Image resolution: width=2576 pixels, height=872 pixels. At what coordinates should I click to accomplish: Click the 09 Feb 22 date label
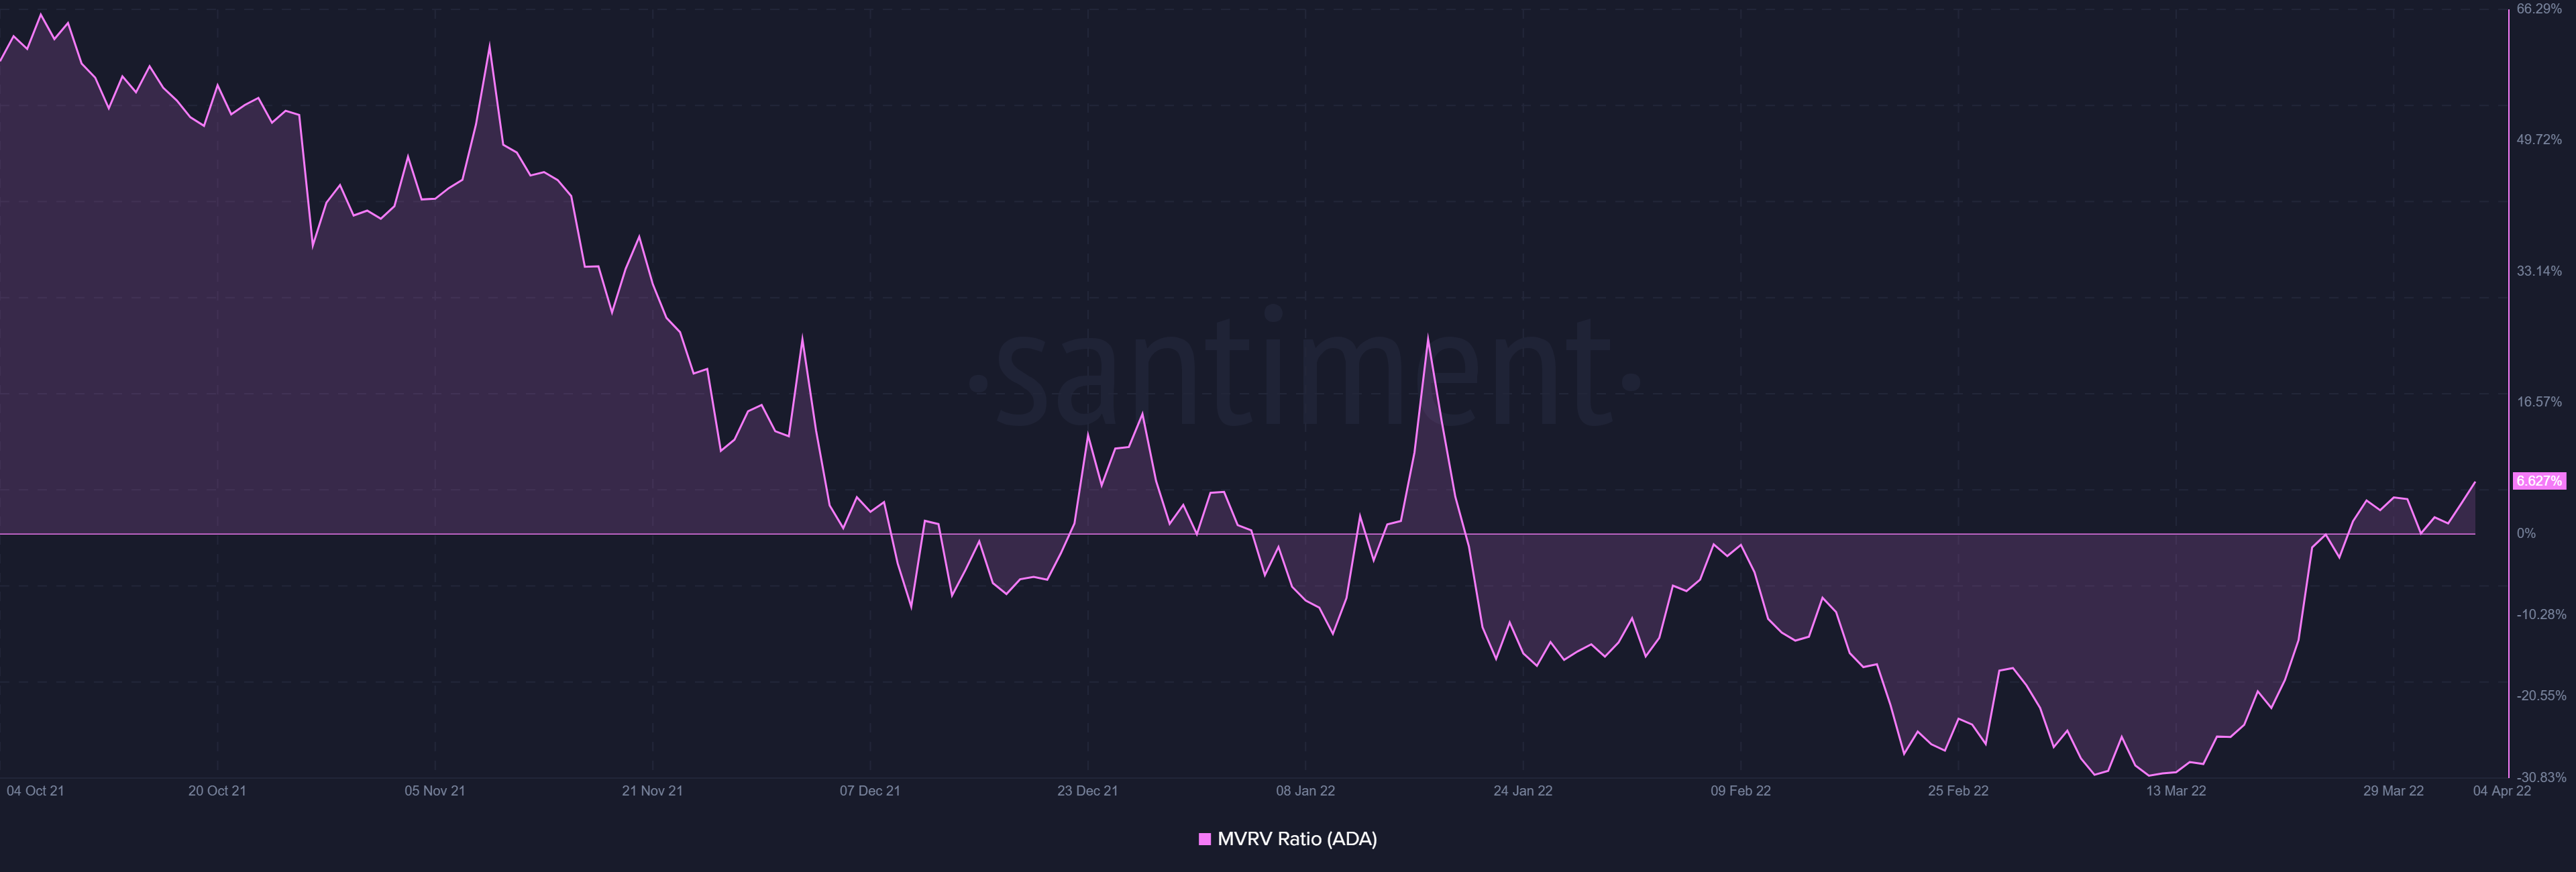click(1740, 791)
